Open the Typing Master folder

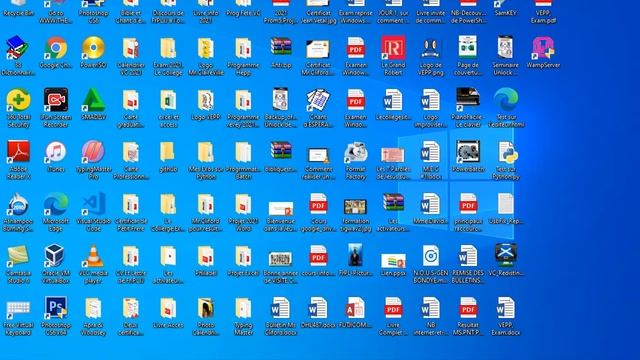[x=243, y=308]
